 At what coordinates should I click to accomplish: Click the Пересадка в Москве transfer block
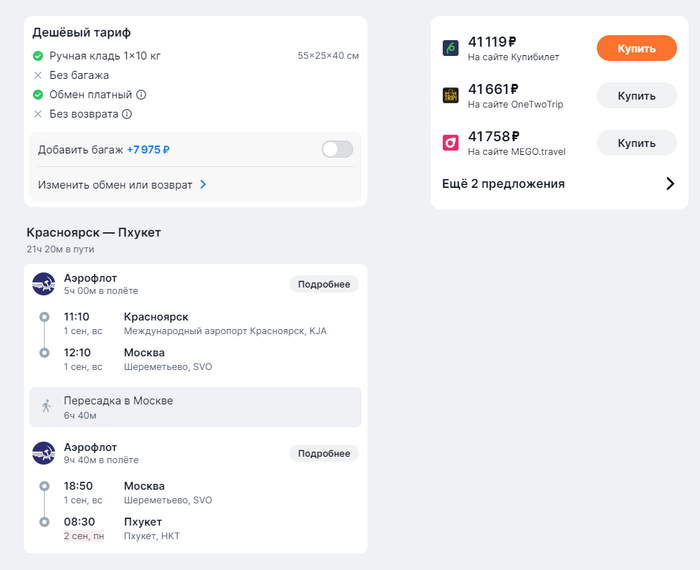tap(196, 407)
